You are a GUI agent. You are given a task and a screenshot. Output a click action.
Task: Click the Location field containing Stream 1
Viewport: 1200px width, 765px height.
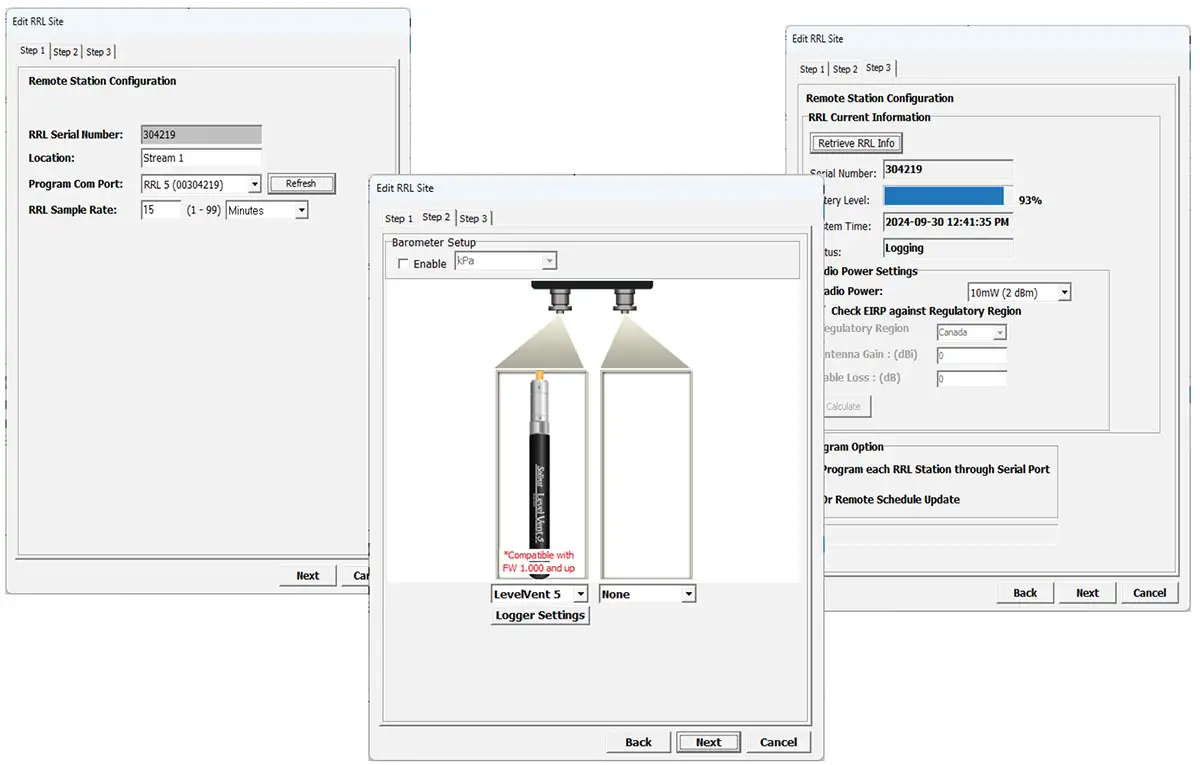click(x=201, y=158)
